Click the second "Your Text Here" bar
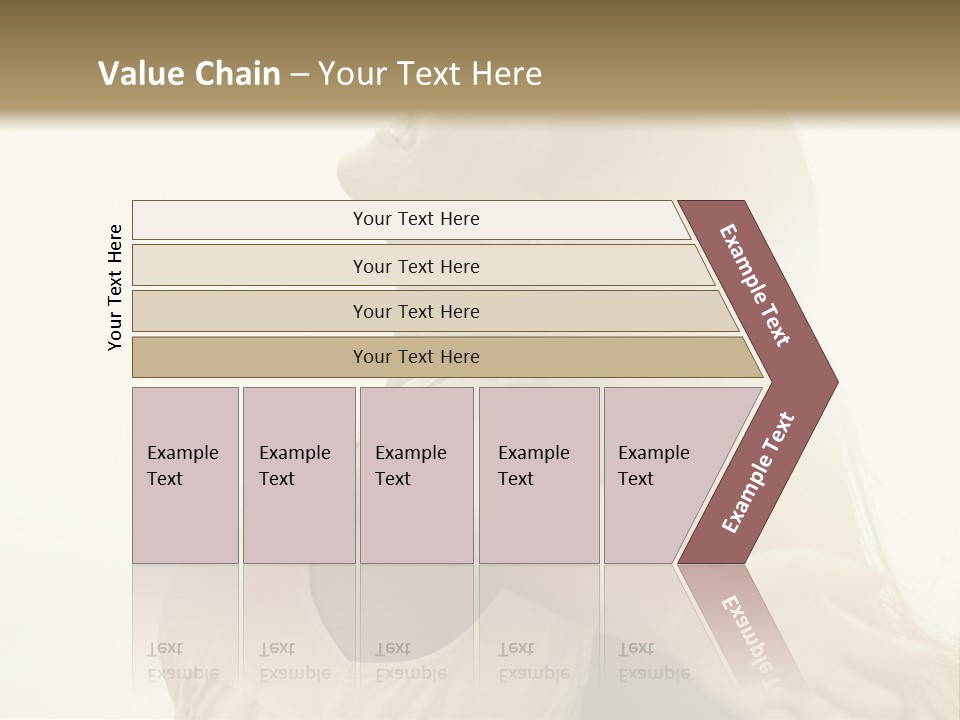This screenshot has width=960, height=720. click(422, 265)
